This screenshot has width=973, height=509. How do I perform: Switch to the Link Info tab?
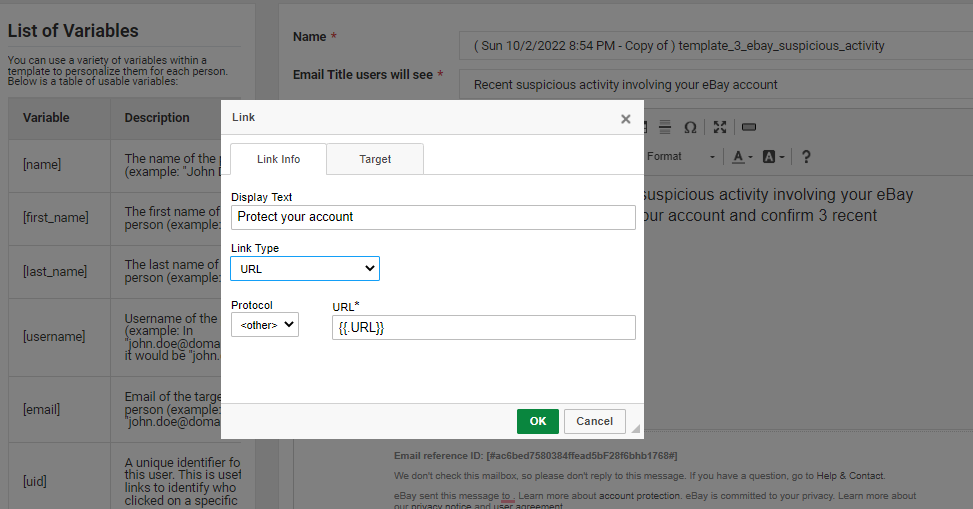[278, 159]
